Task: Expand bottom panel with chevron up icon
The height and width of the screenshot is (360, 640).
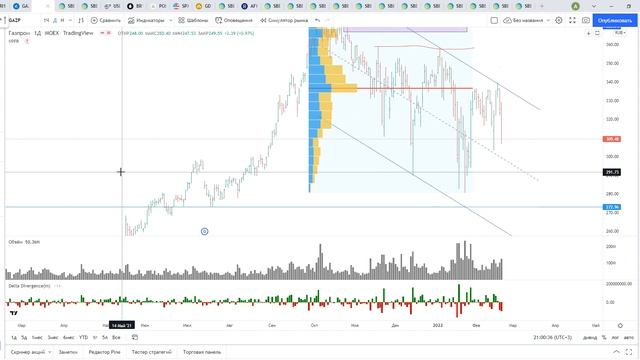Action: tap(616, 352)
